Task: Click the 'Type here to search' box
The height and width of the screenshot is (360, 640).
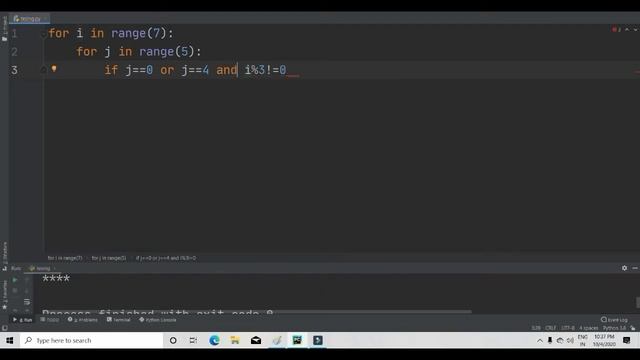Action: pos(91,340)
